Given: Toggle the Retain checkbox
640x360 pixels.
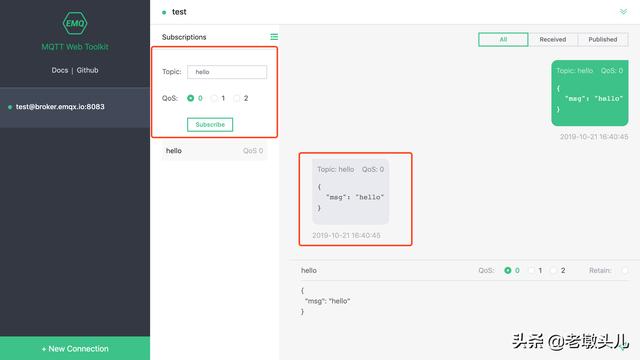Looking at the screenshot, I should tap(624, 270).
